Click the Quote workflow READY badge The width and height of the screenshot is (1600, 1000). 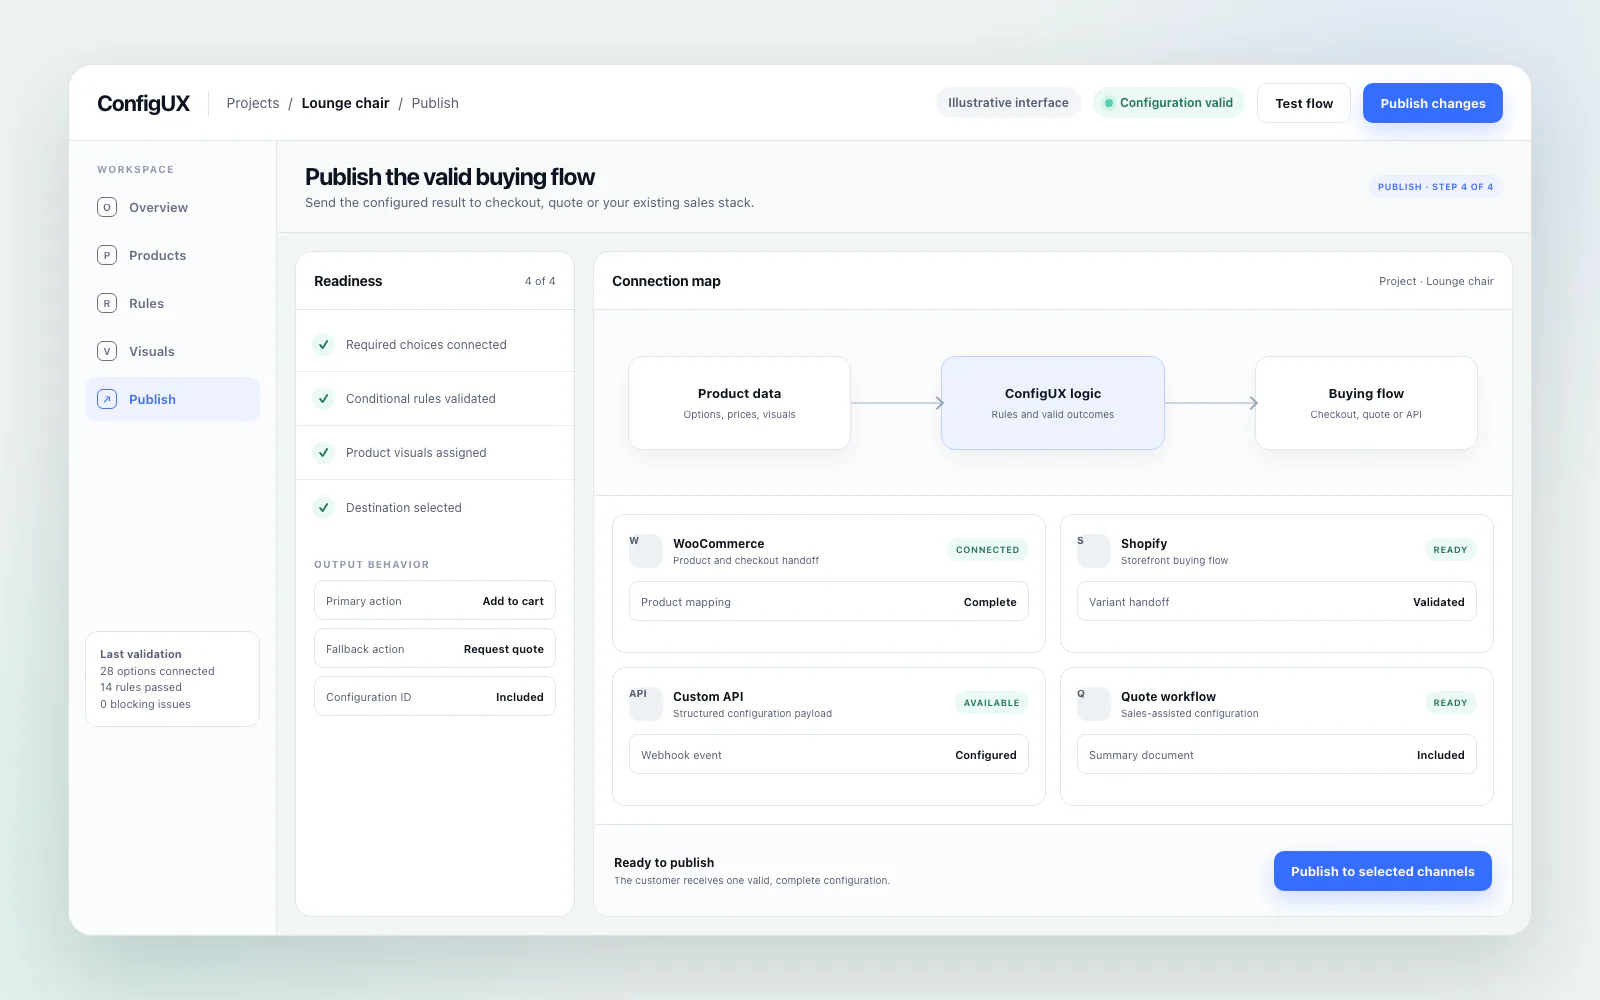[x=1450, y=703]
